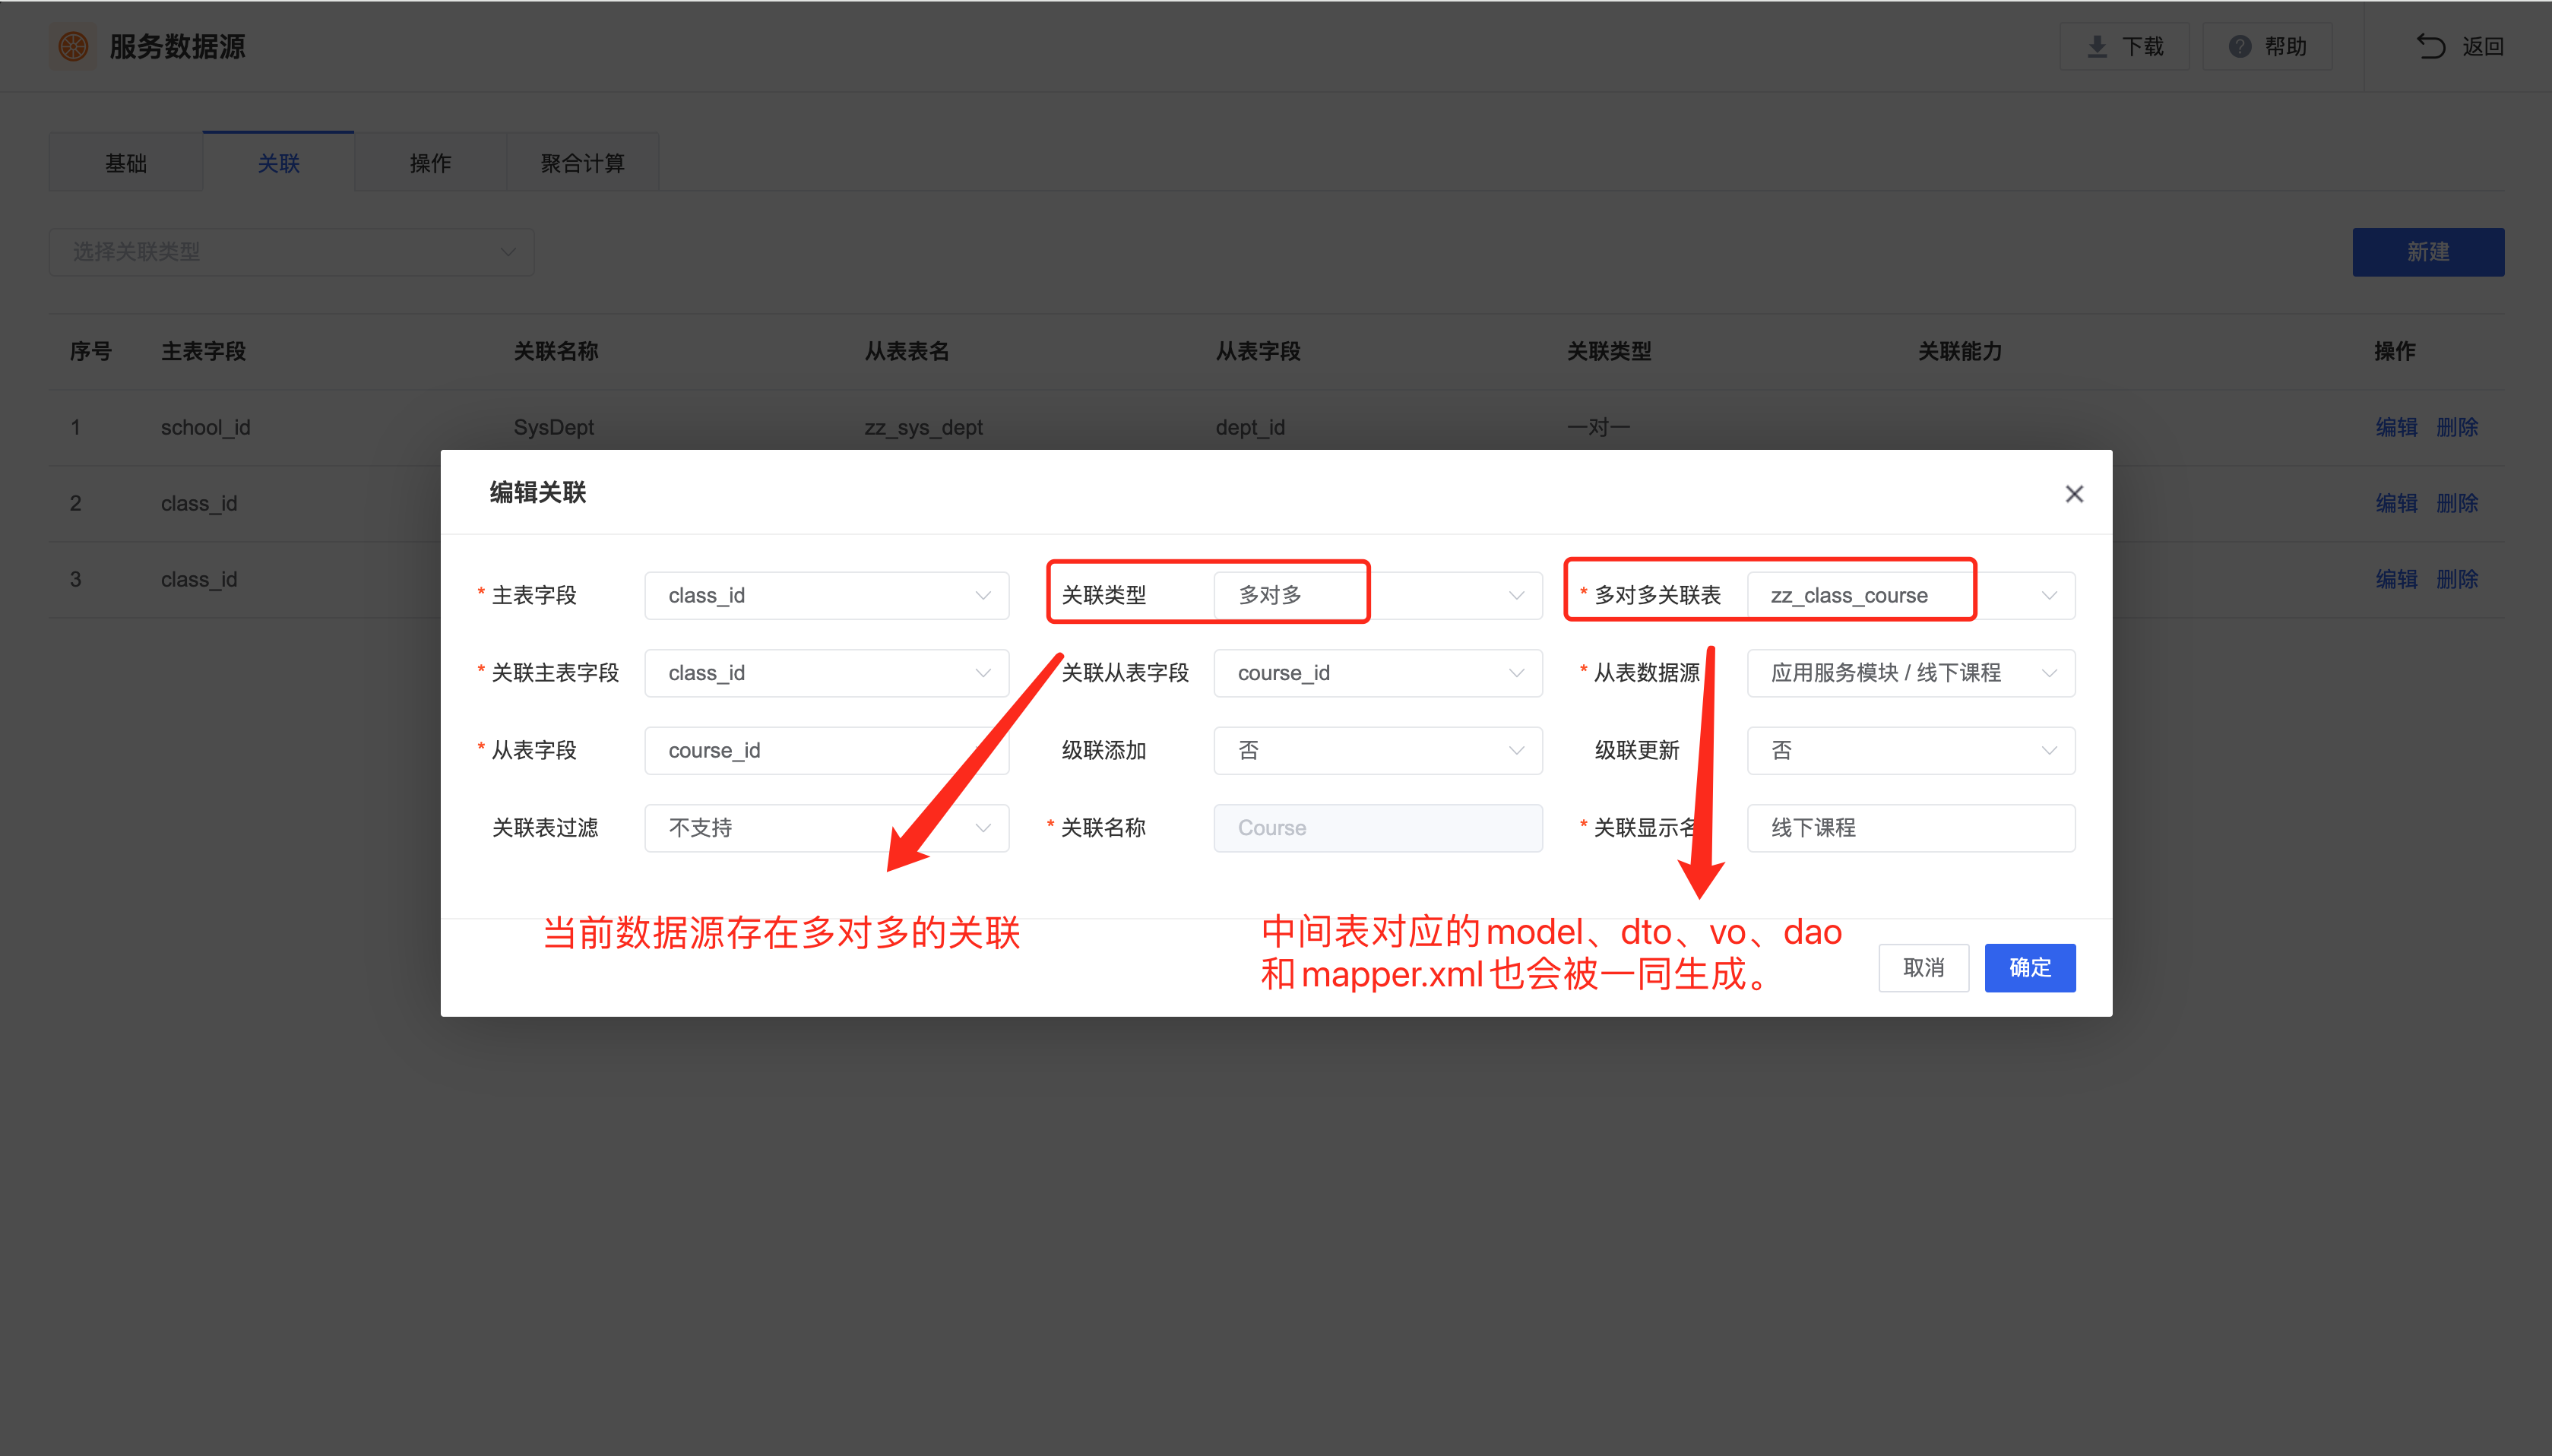
Task: Switch to the 关联 tab
Action: (x=279, y=162)
